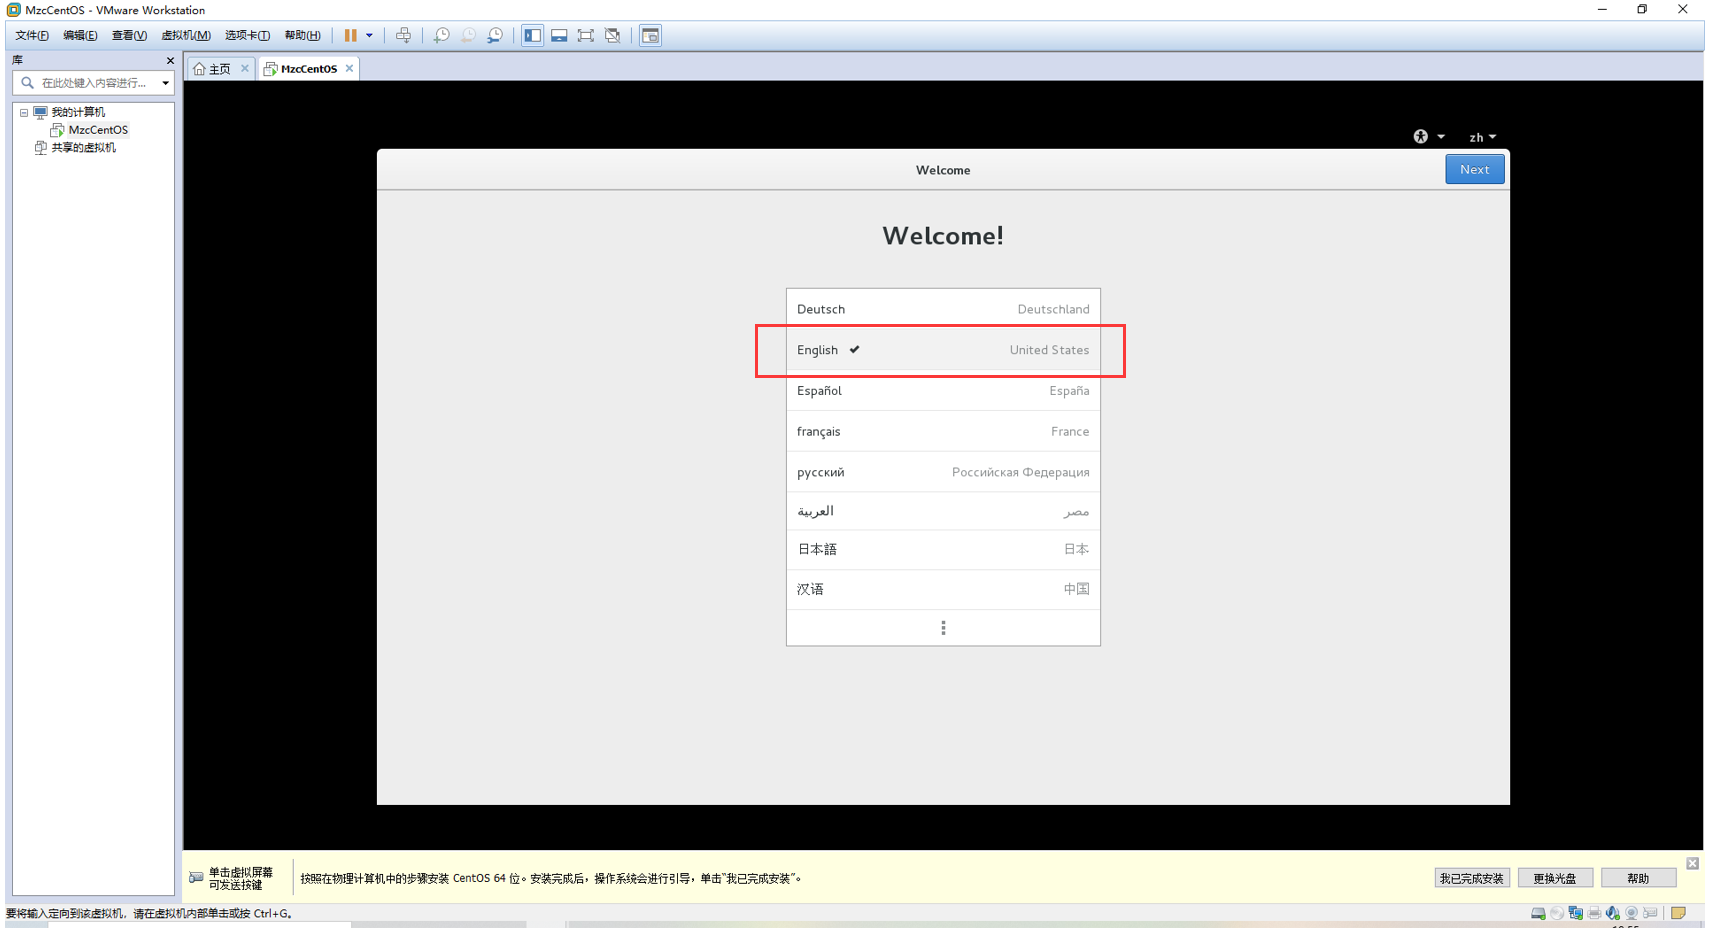Choose русский language
This screenshot has height=943, width=1720.
click(x=943, y=473)
